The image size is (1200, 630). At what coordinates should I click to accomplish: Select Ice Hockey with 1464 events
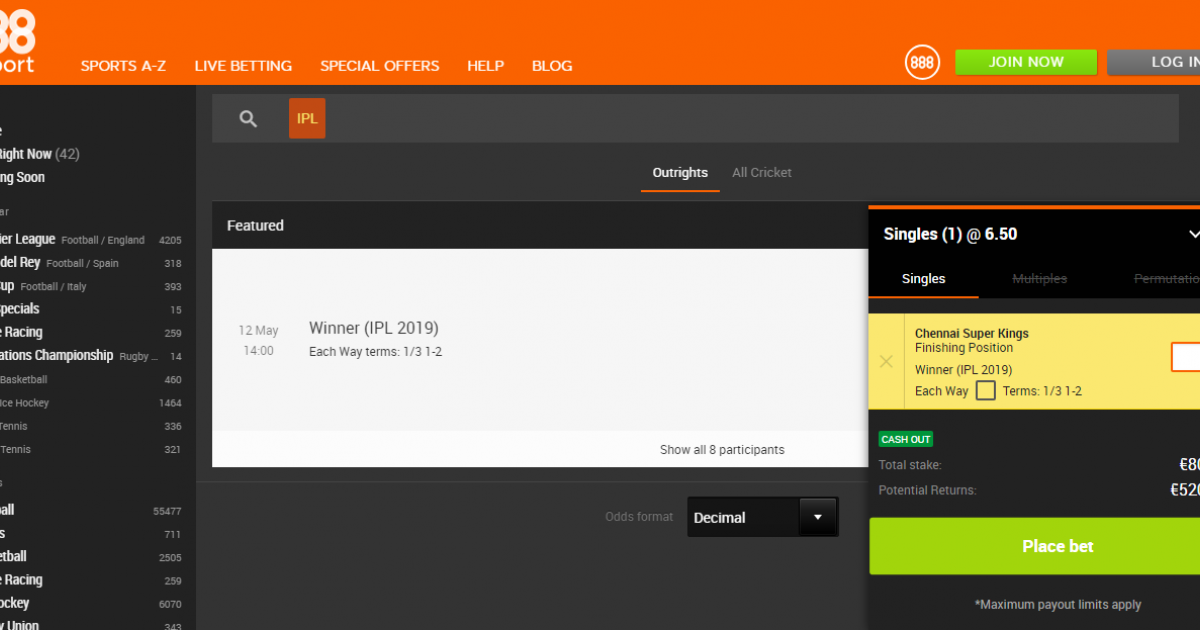[91, 403]
